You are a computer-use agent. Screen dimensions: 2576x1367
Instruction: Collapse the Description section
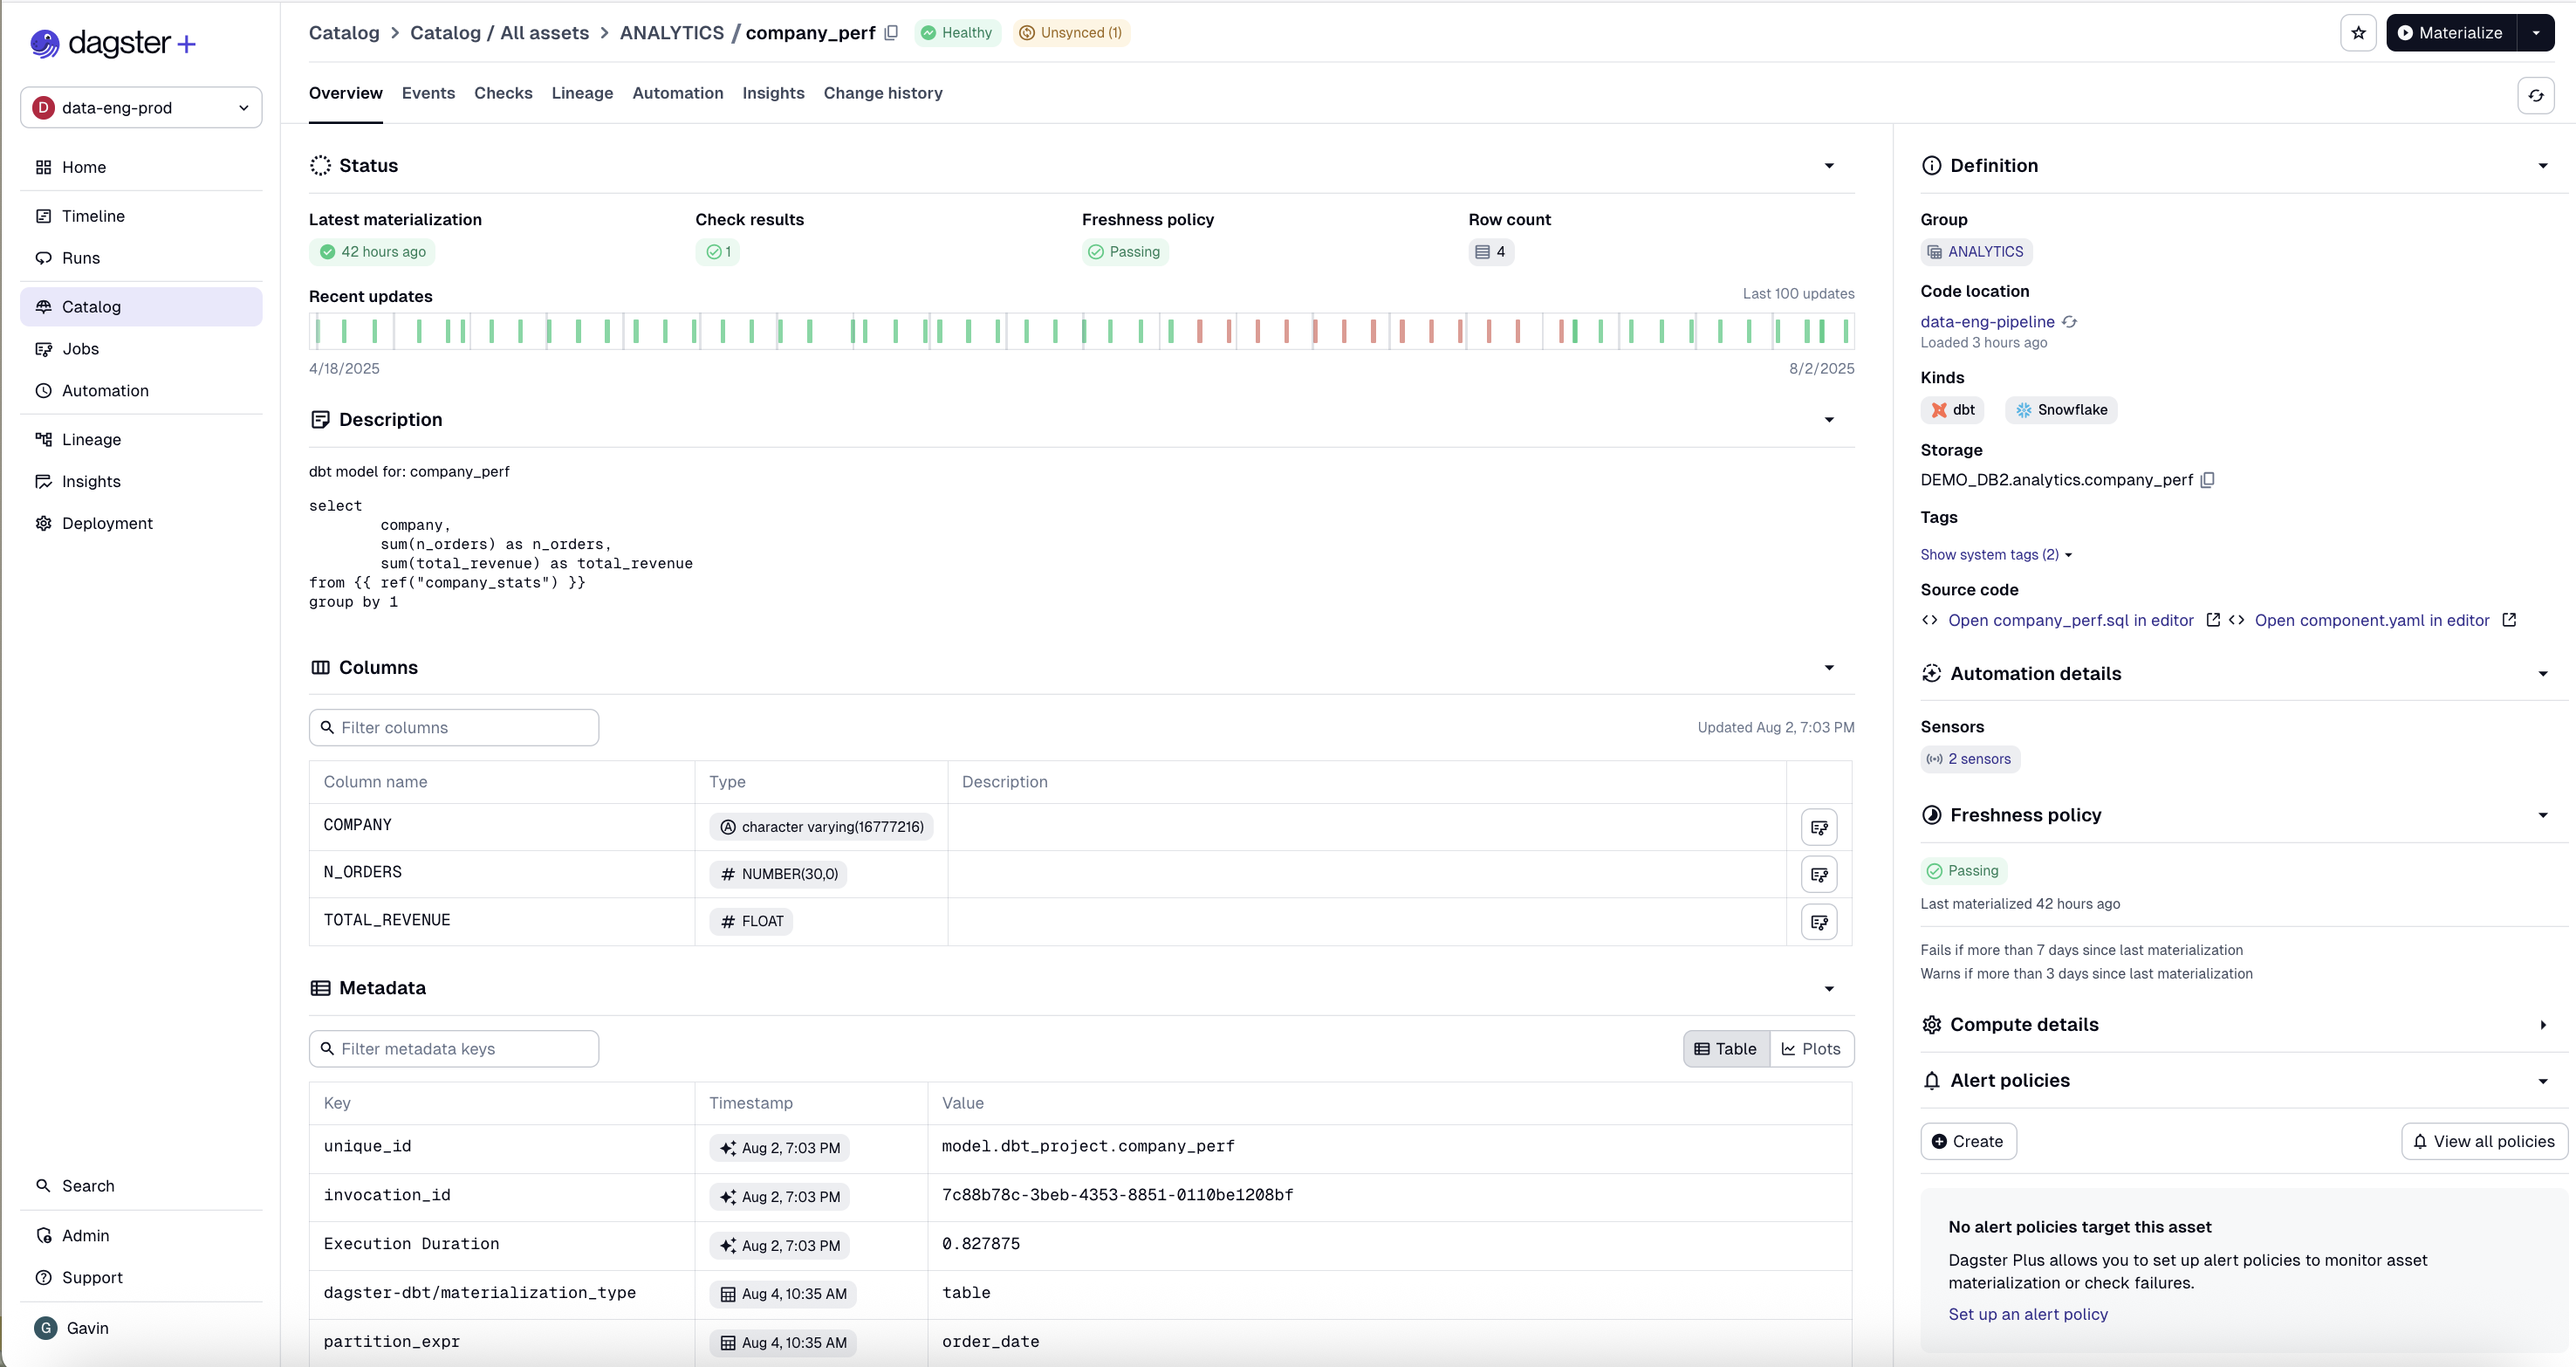tap(1829, 420)
